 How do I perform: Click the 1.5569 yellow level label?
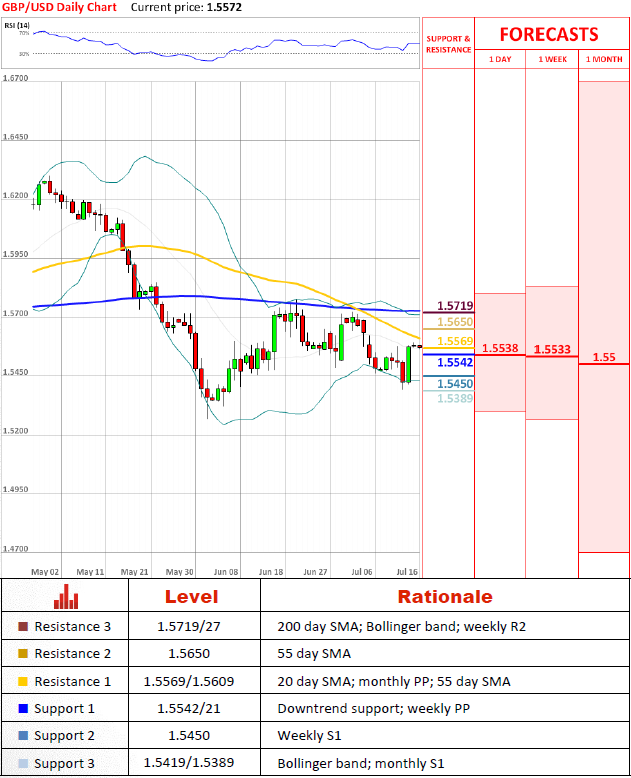tap(455, 341)
